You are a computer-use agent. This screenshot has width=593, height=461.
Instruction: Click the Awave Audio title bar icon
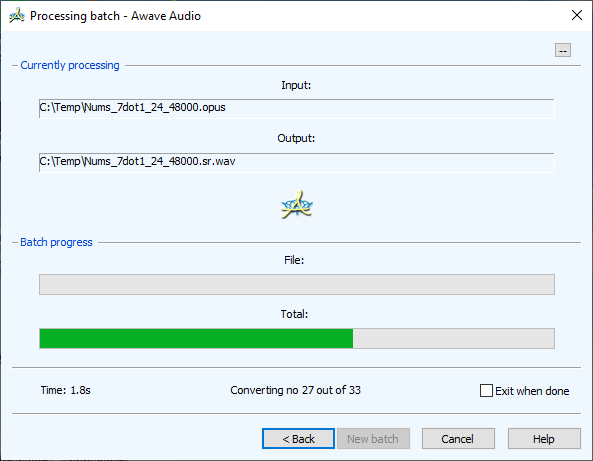(x=17, y=16)
